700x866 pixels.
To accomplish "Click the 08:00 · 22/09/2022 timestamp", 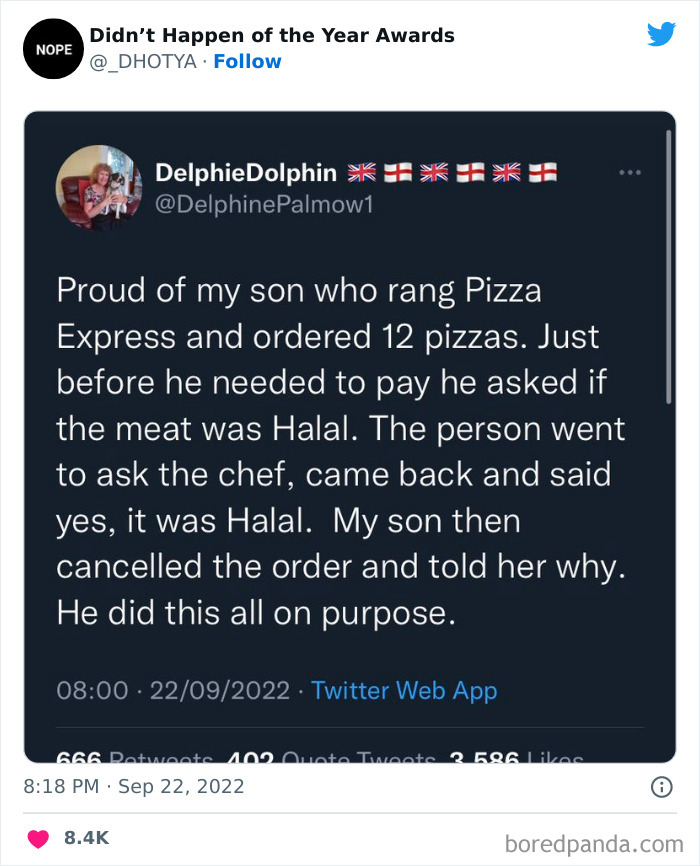I will point(173,690).
